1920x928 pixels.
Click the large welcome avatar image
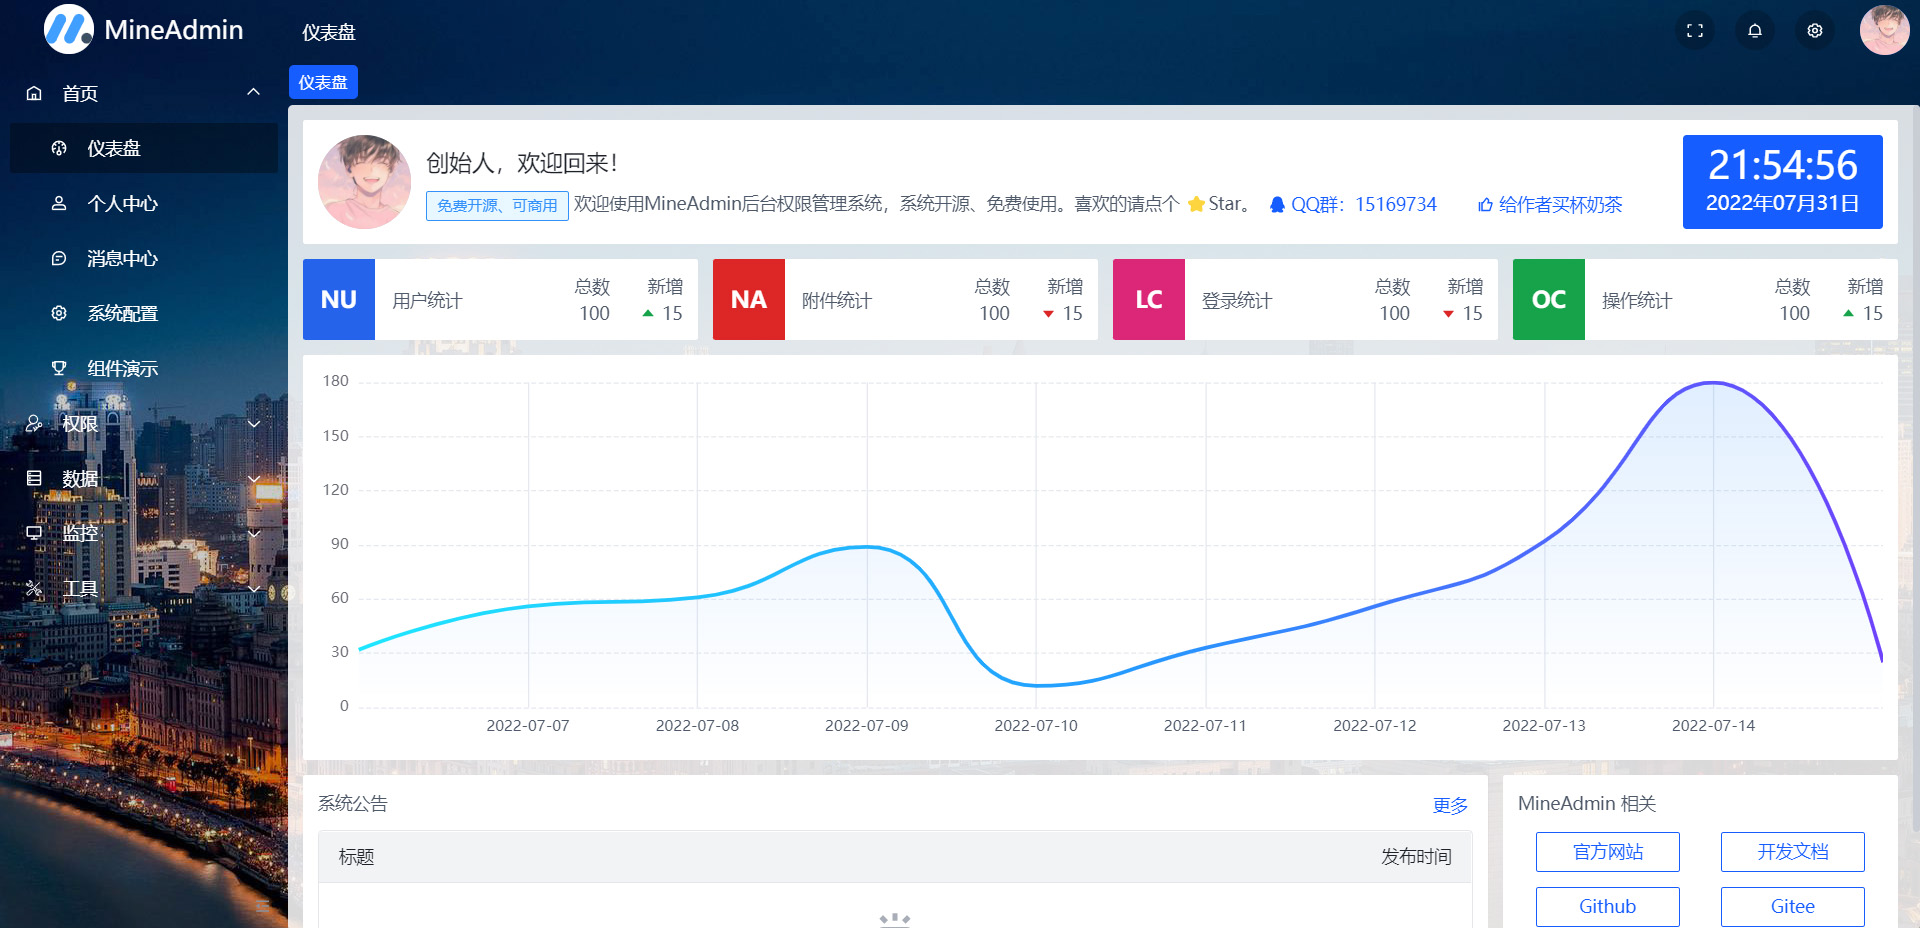click(x=364, y=182)
